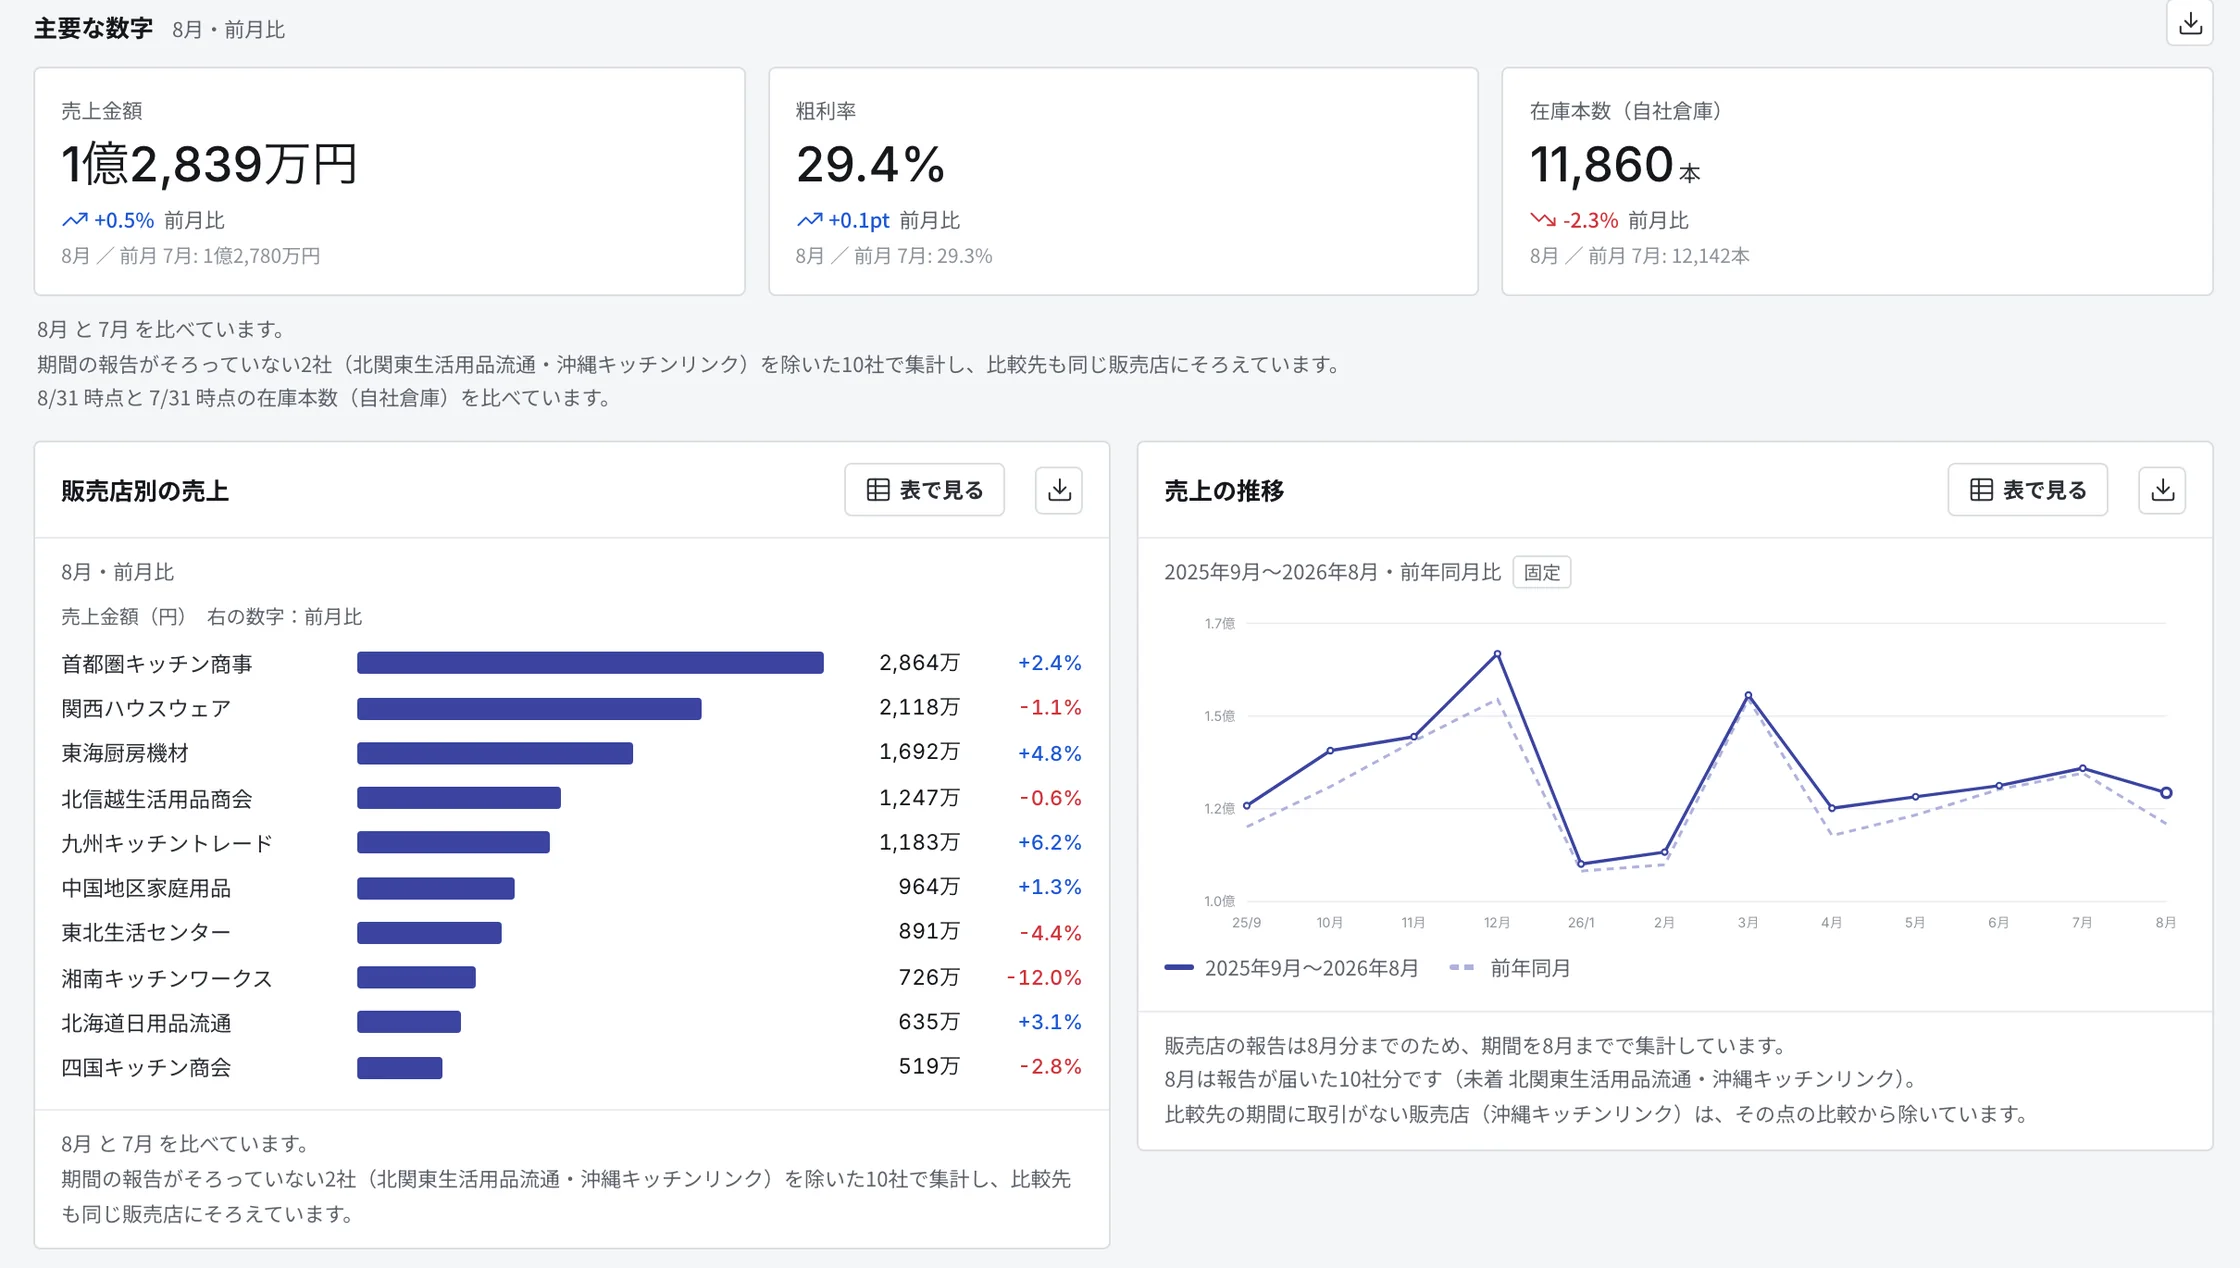Click the 12月 x-axis label

(x=1497, y=922)
